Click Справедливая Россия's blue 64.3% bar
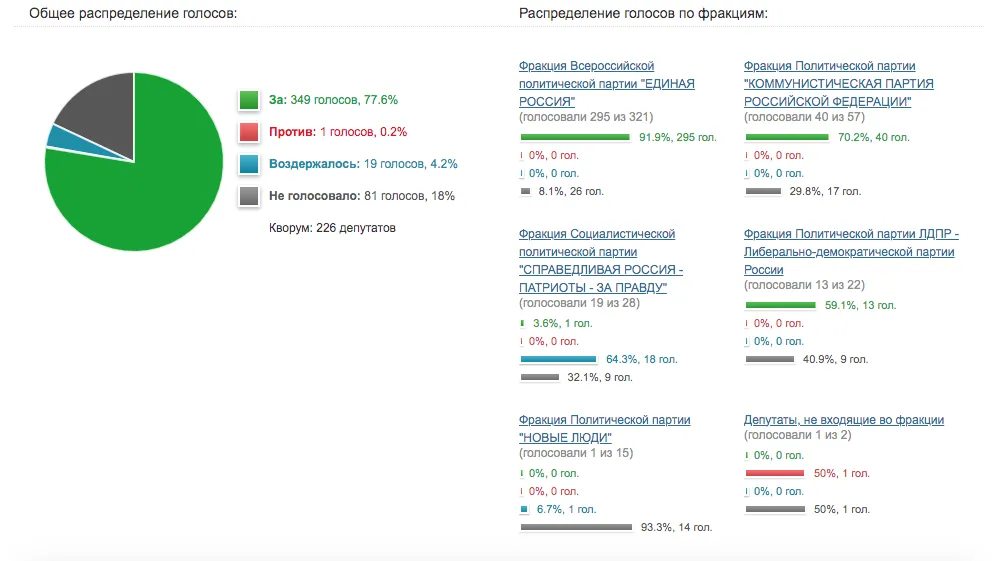Screen dimensions: 1006x561 pos(559,359)
